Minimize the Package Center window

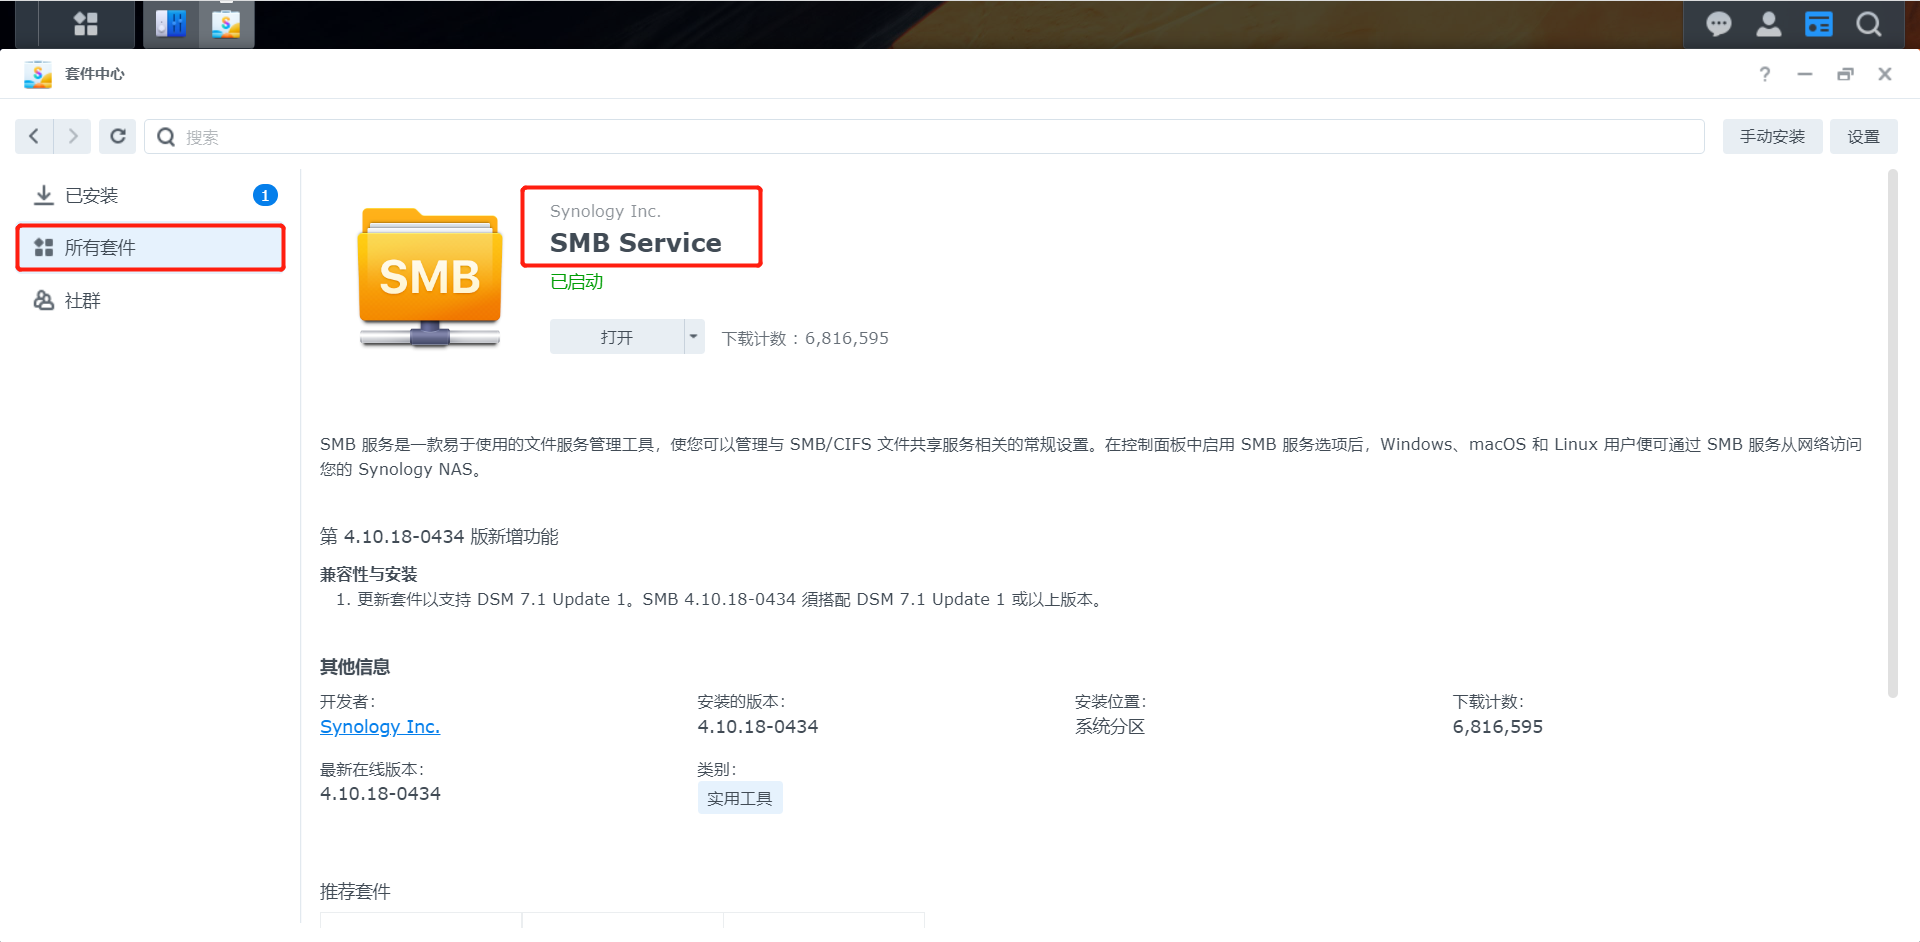(x=1804, y=74)
